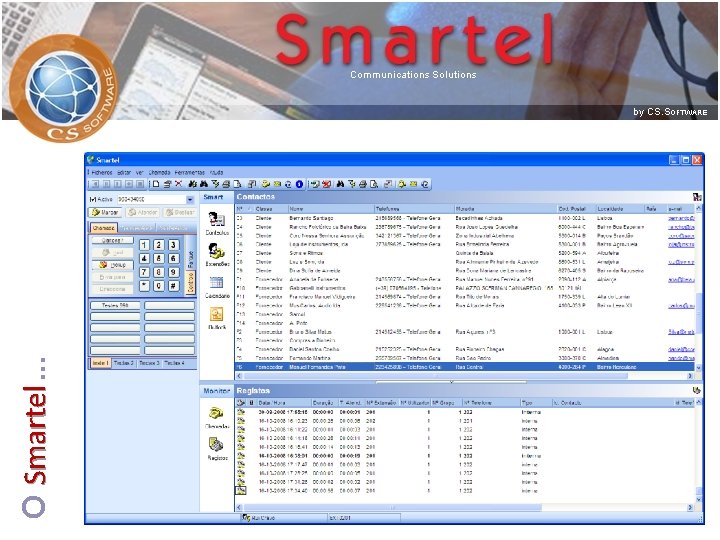This screenshot has width=720, height=540.
Task: Sort contacts by the Nome column header
Action: click(331, 209)
